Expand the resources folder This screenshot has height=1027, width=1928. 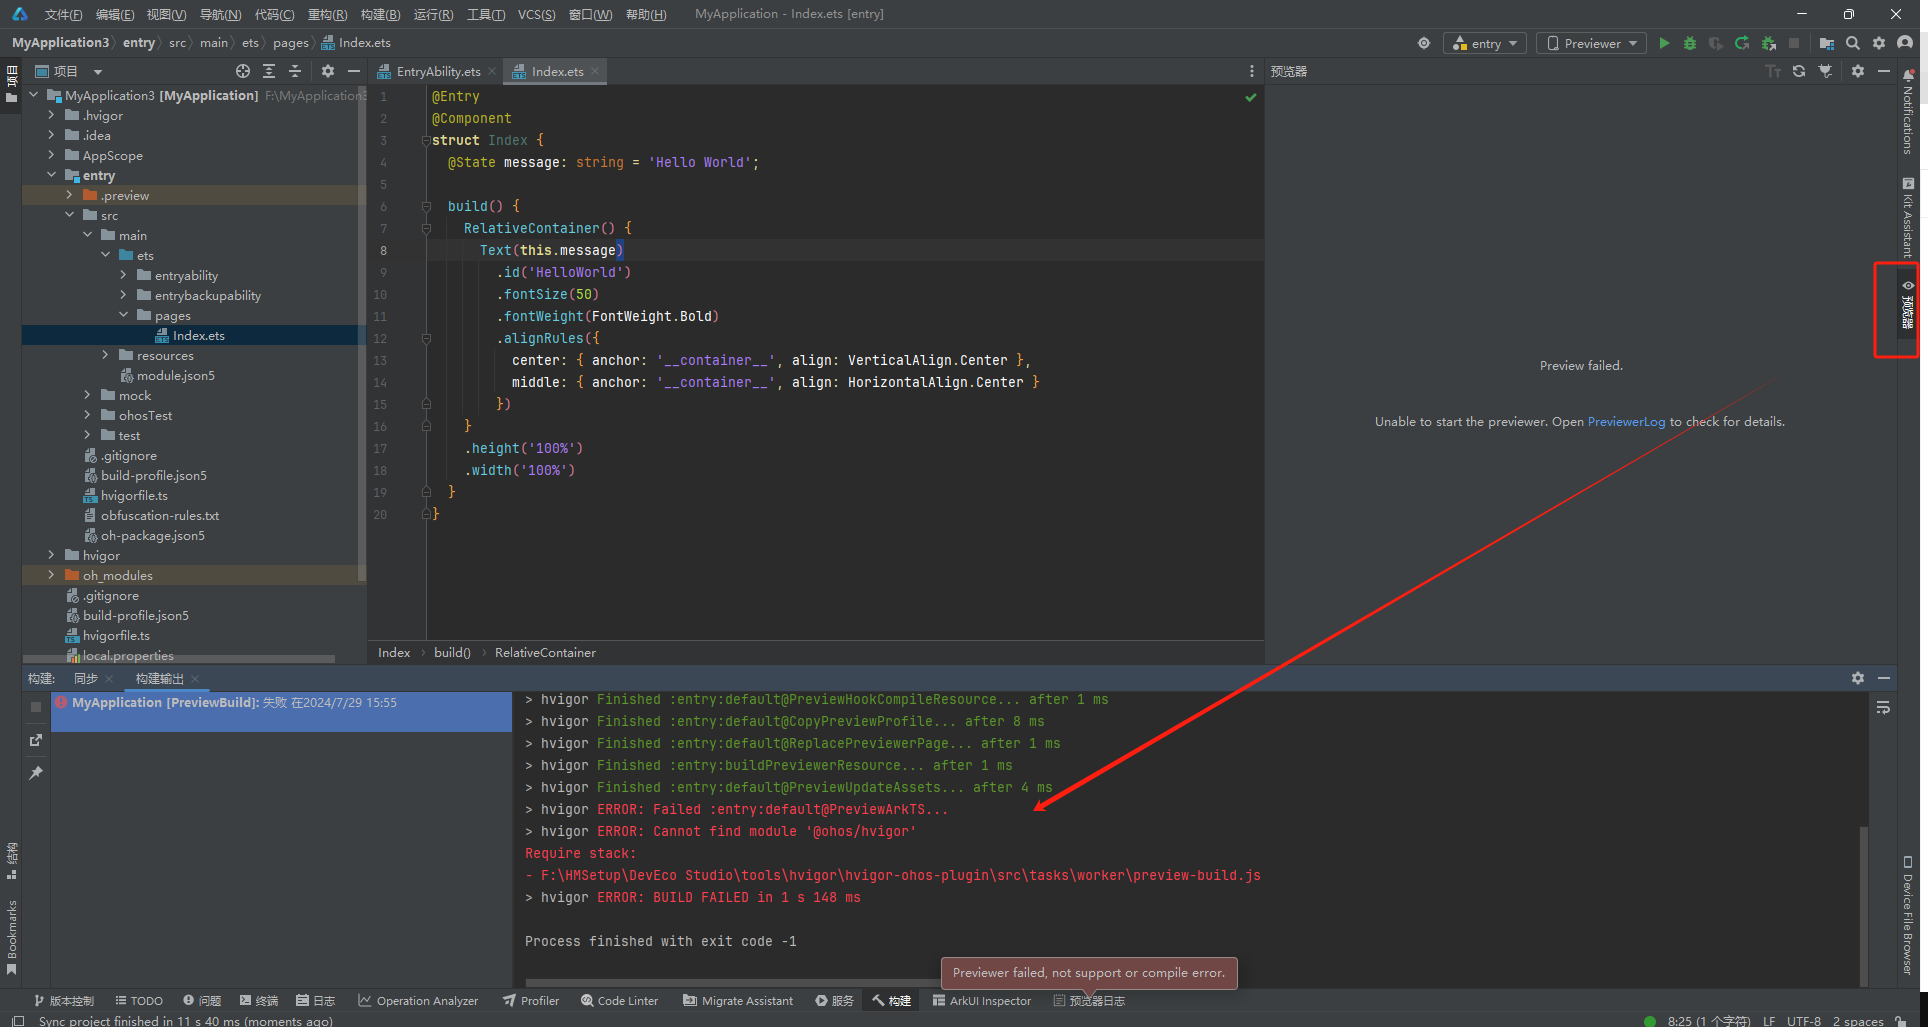pos(106,355)
